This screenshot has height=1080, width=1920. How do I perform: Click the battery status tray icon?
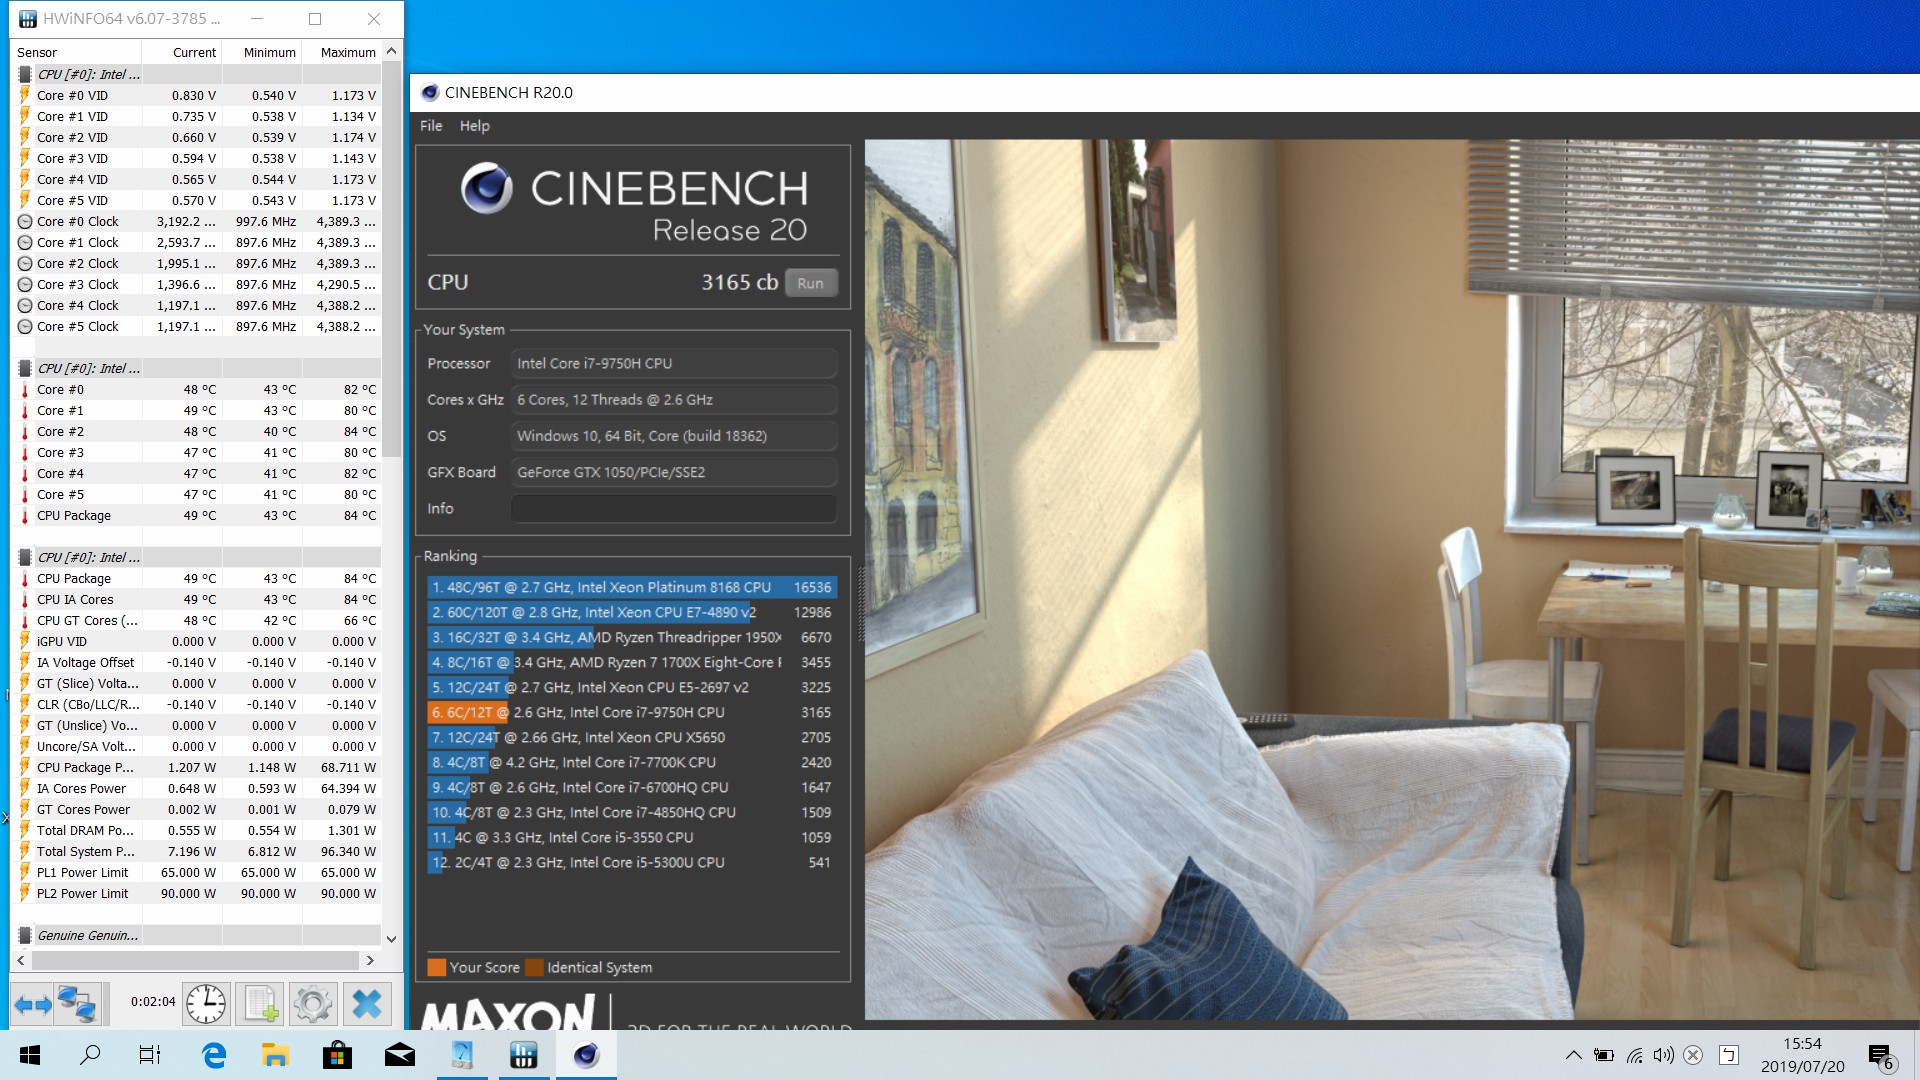click(x=1604, y=1055)
